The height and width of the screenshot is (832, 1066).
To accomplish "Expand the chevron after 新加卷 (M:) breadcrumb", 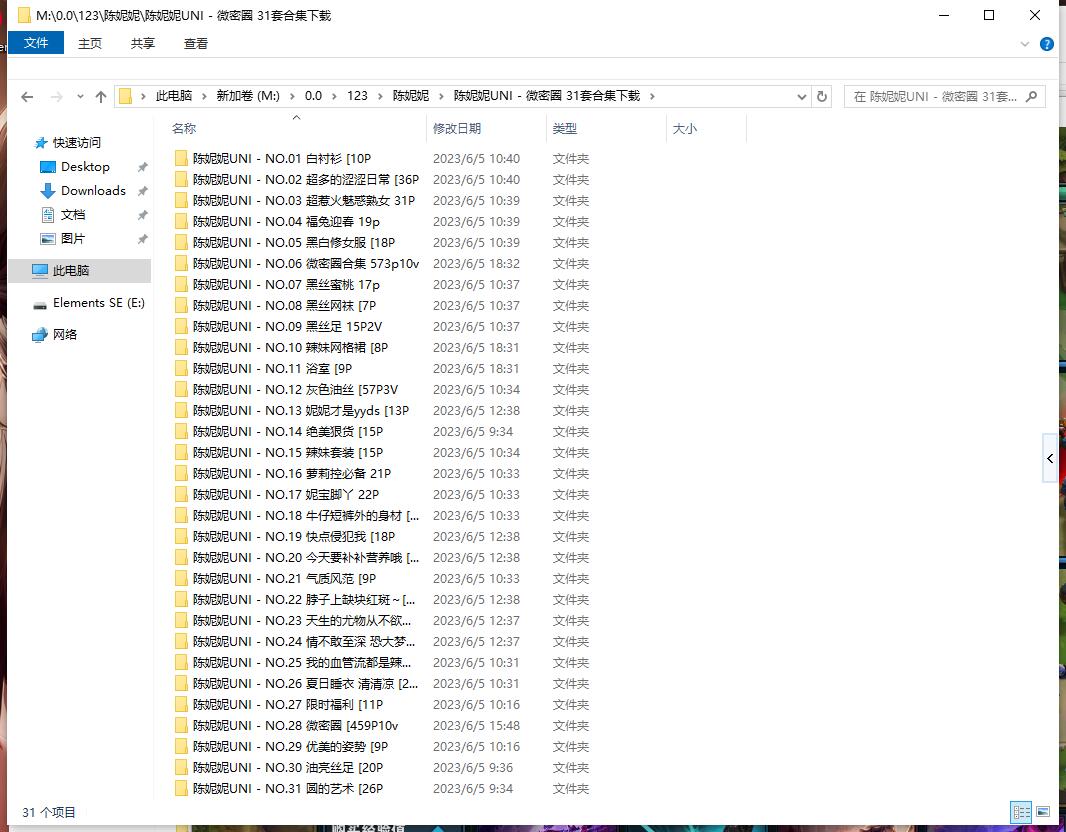I will (x=292, y=97).
